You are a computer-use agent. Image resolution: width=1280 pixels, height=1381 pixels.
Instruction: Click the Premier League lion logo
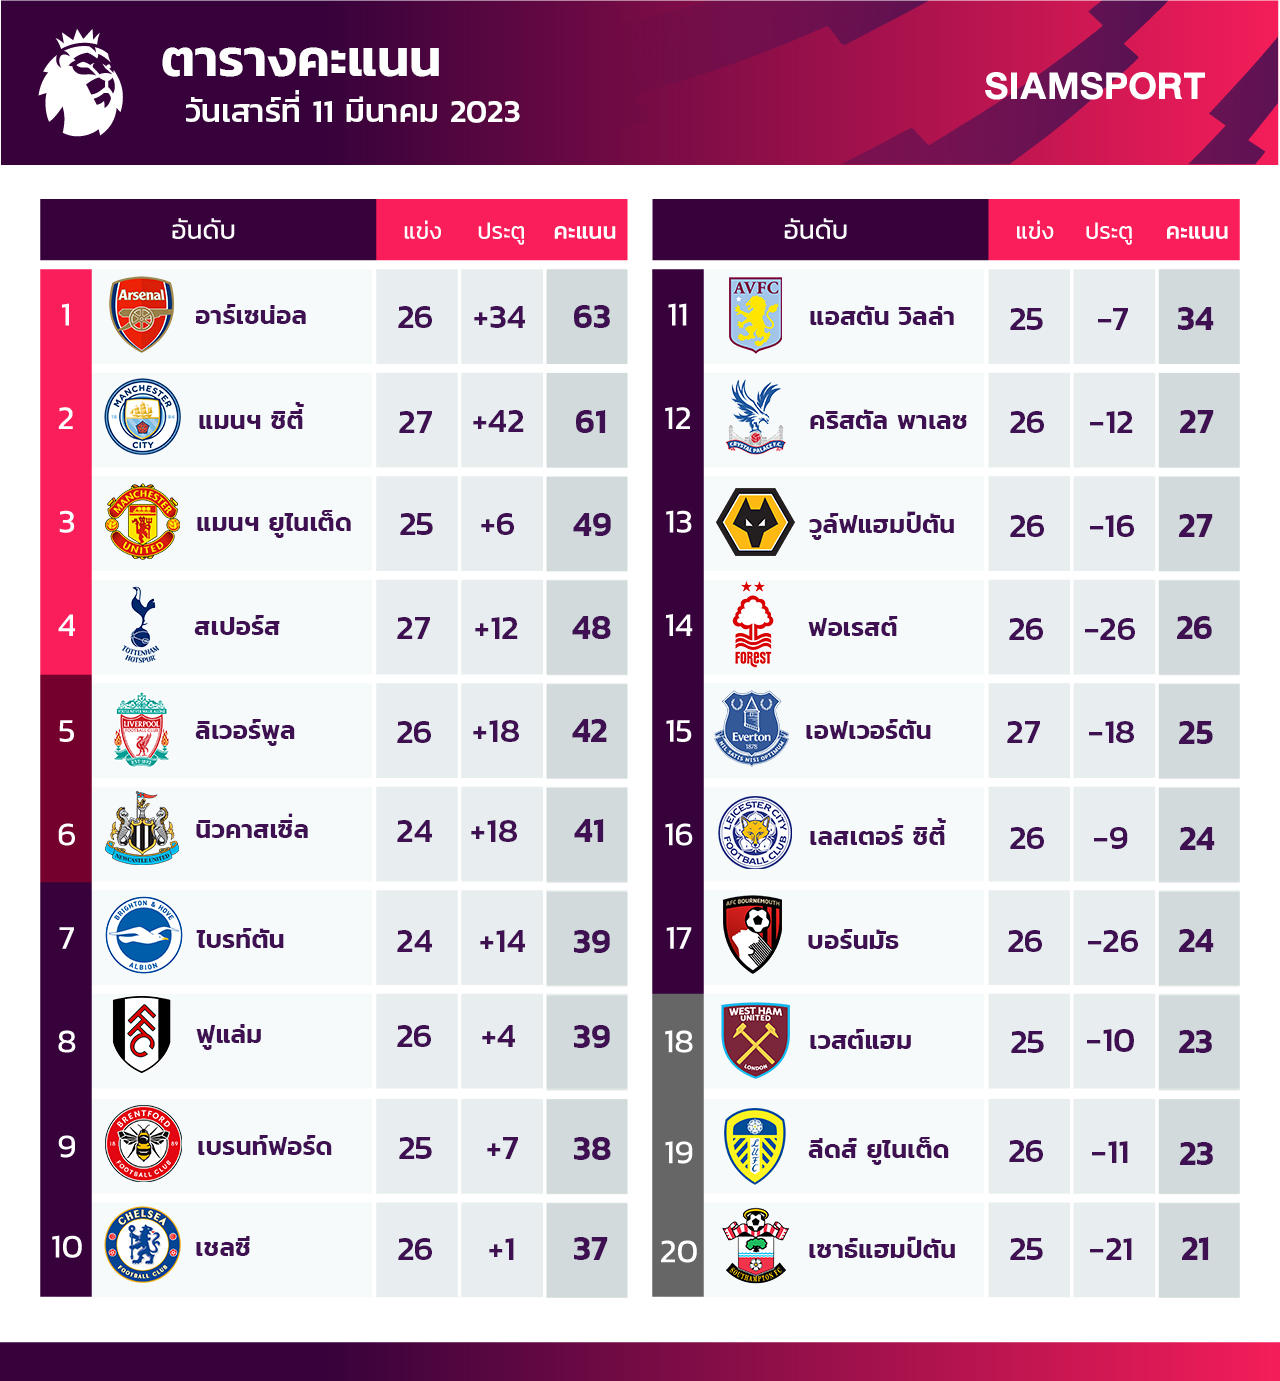[x=82, y=84]
